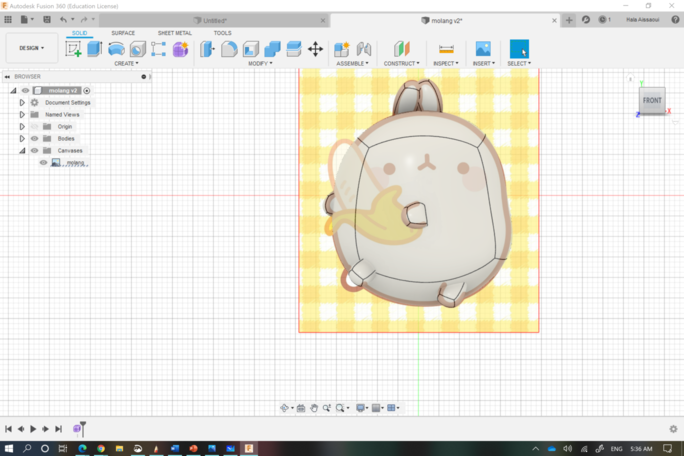Open the SHEET METAL tab
The width and height of the screenshot is (684, 456).
(174, 33)
